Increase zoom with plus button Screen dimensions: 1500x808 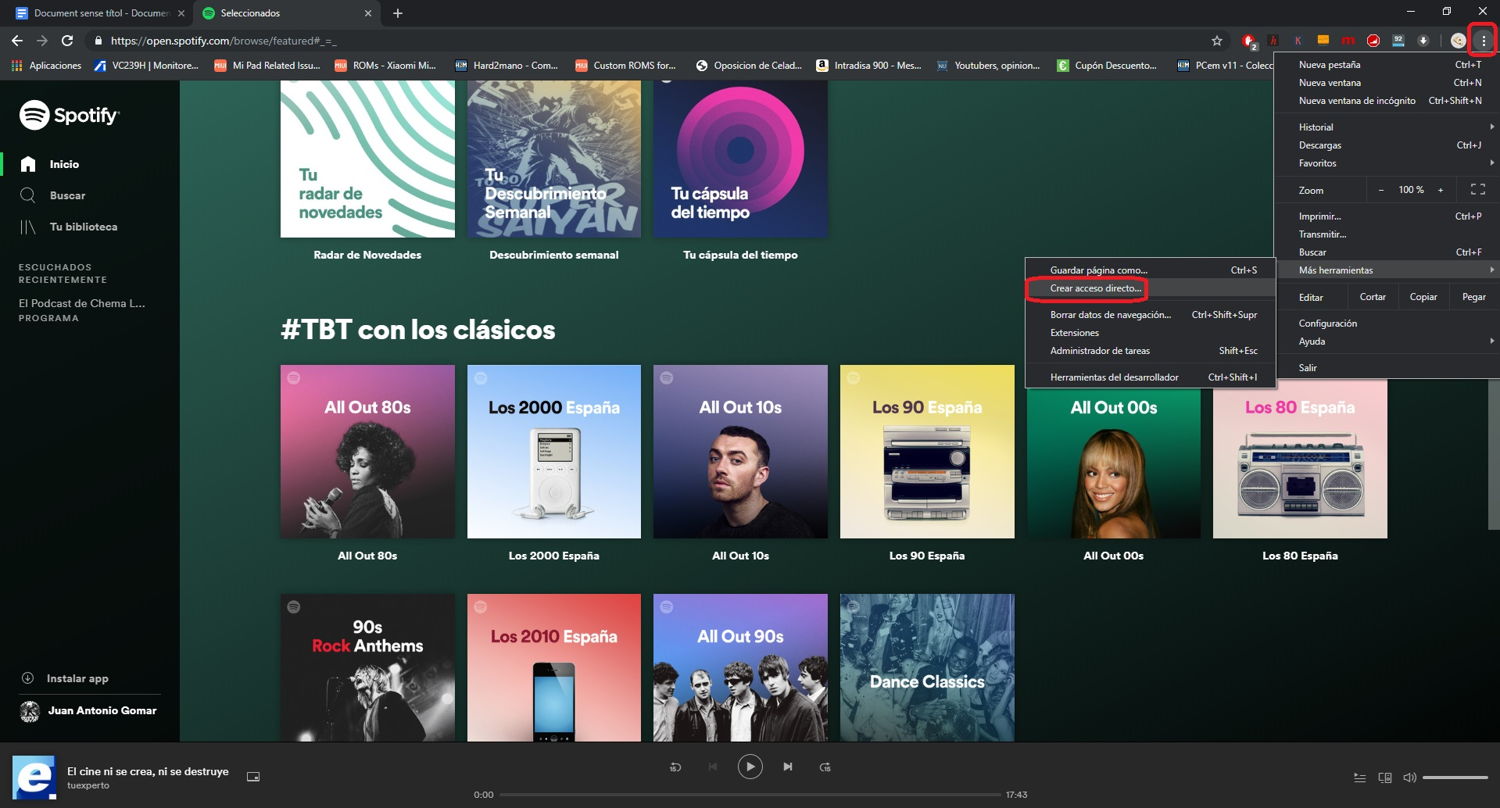tap(1441, 190)
